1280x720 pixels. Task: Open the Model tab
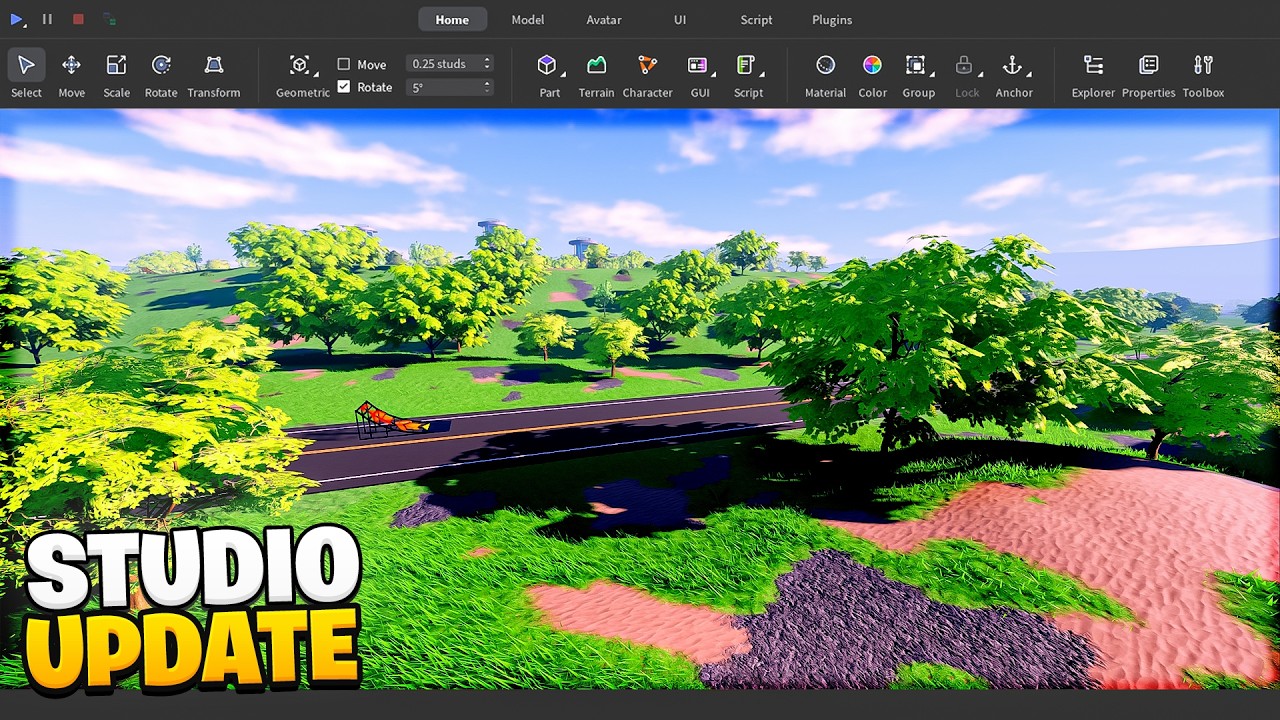[x=528, y=19]
